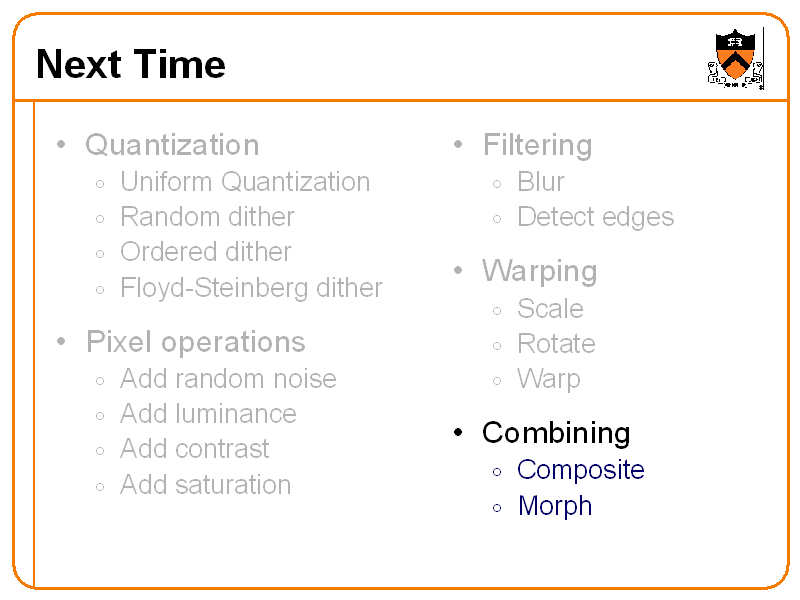
Task: Click the Ordered dither text
Action: coord(206,252)
